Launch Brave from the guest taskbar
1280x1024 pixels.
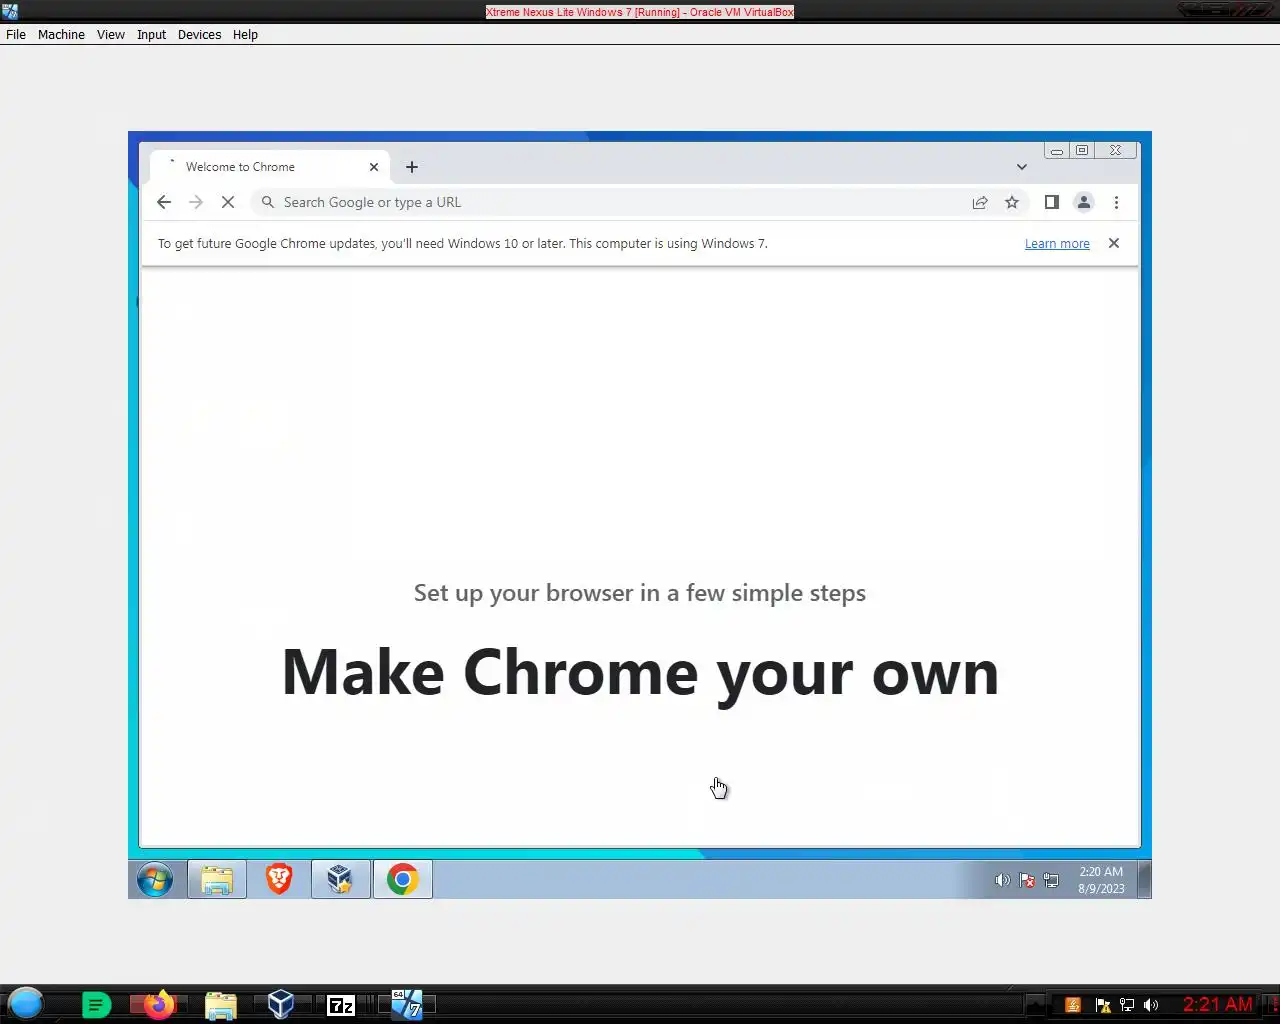click(279, 880)
